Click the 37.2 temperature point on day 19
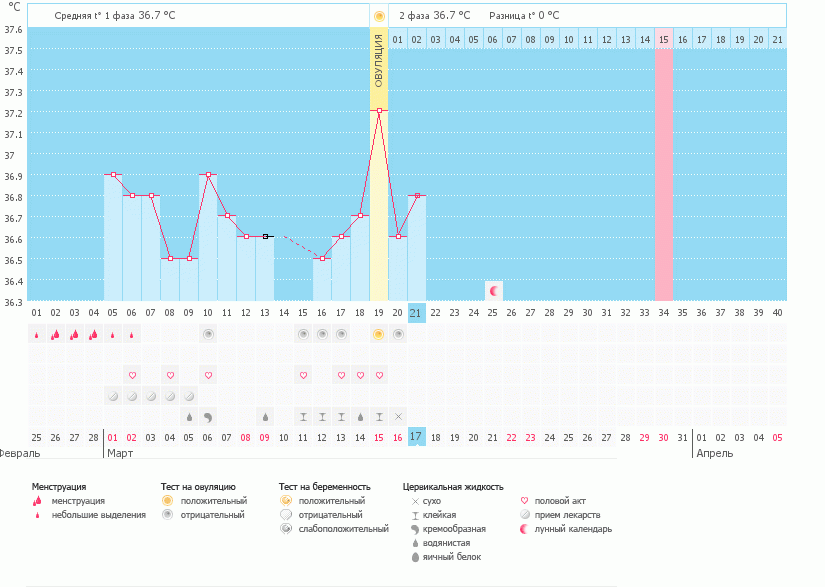 [379, 111]
